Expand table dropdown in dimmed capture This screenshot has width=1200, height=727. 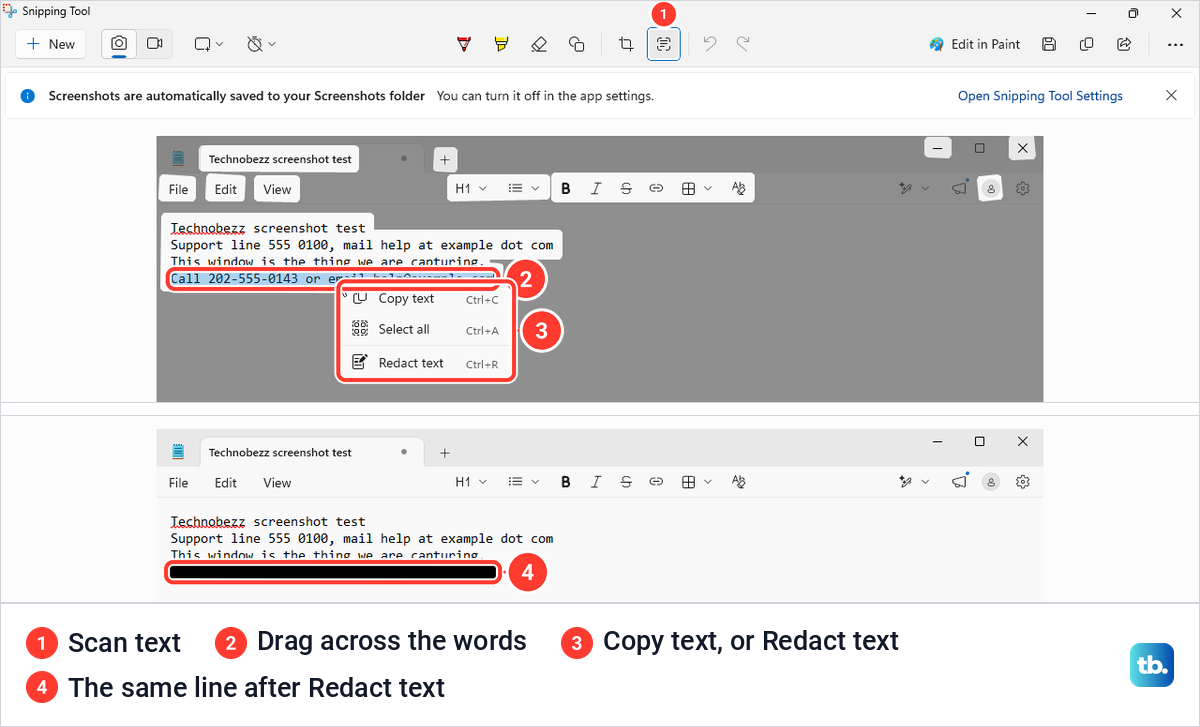pos(697,188)
